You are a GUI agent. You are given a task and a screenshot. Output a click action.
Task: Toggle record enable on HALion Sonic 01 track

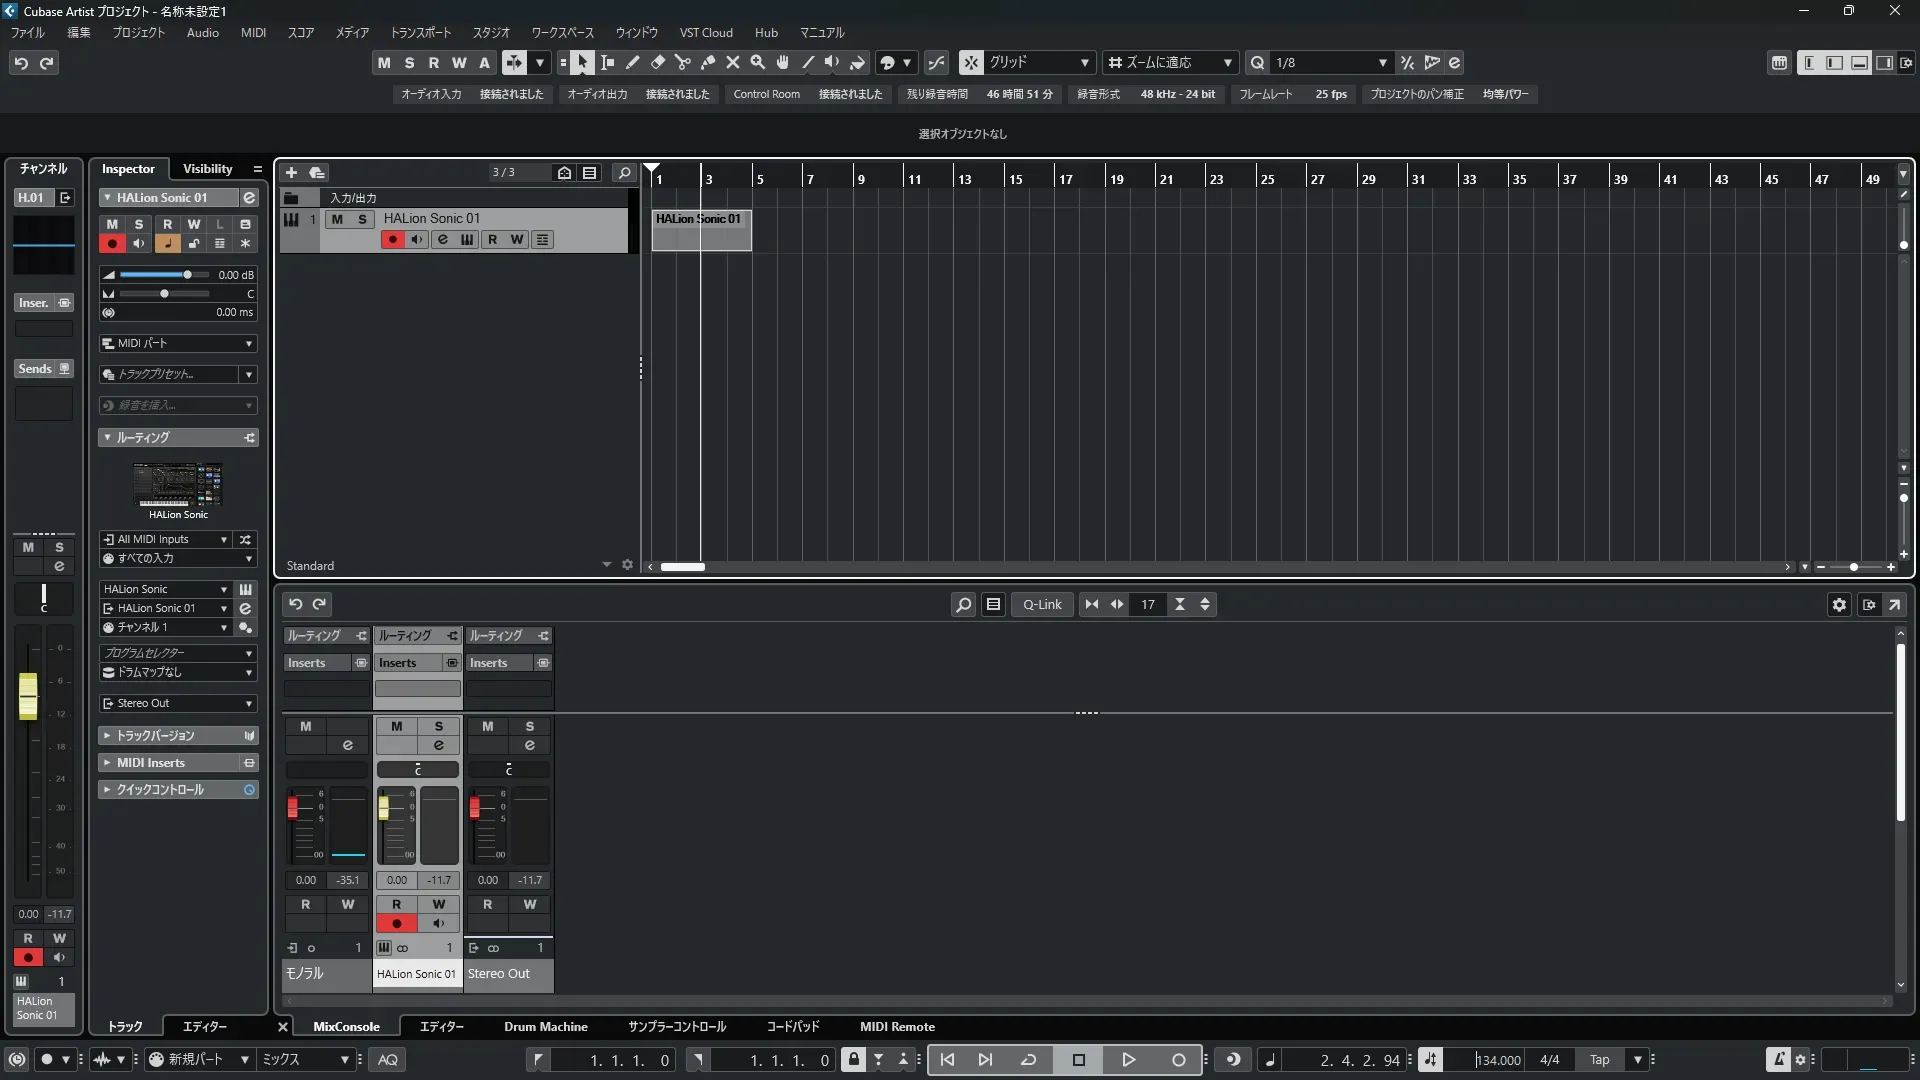(392, 240)
